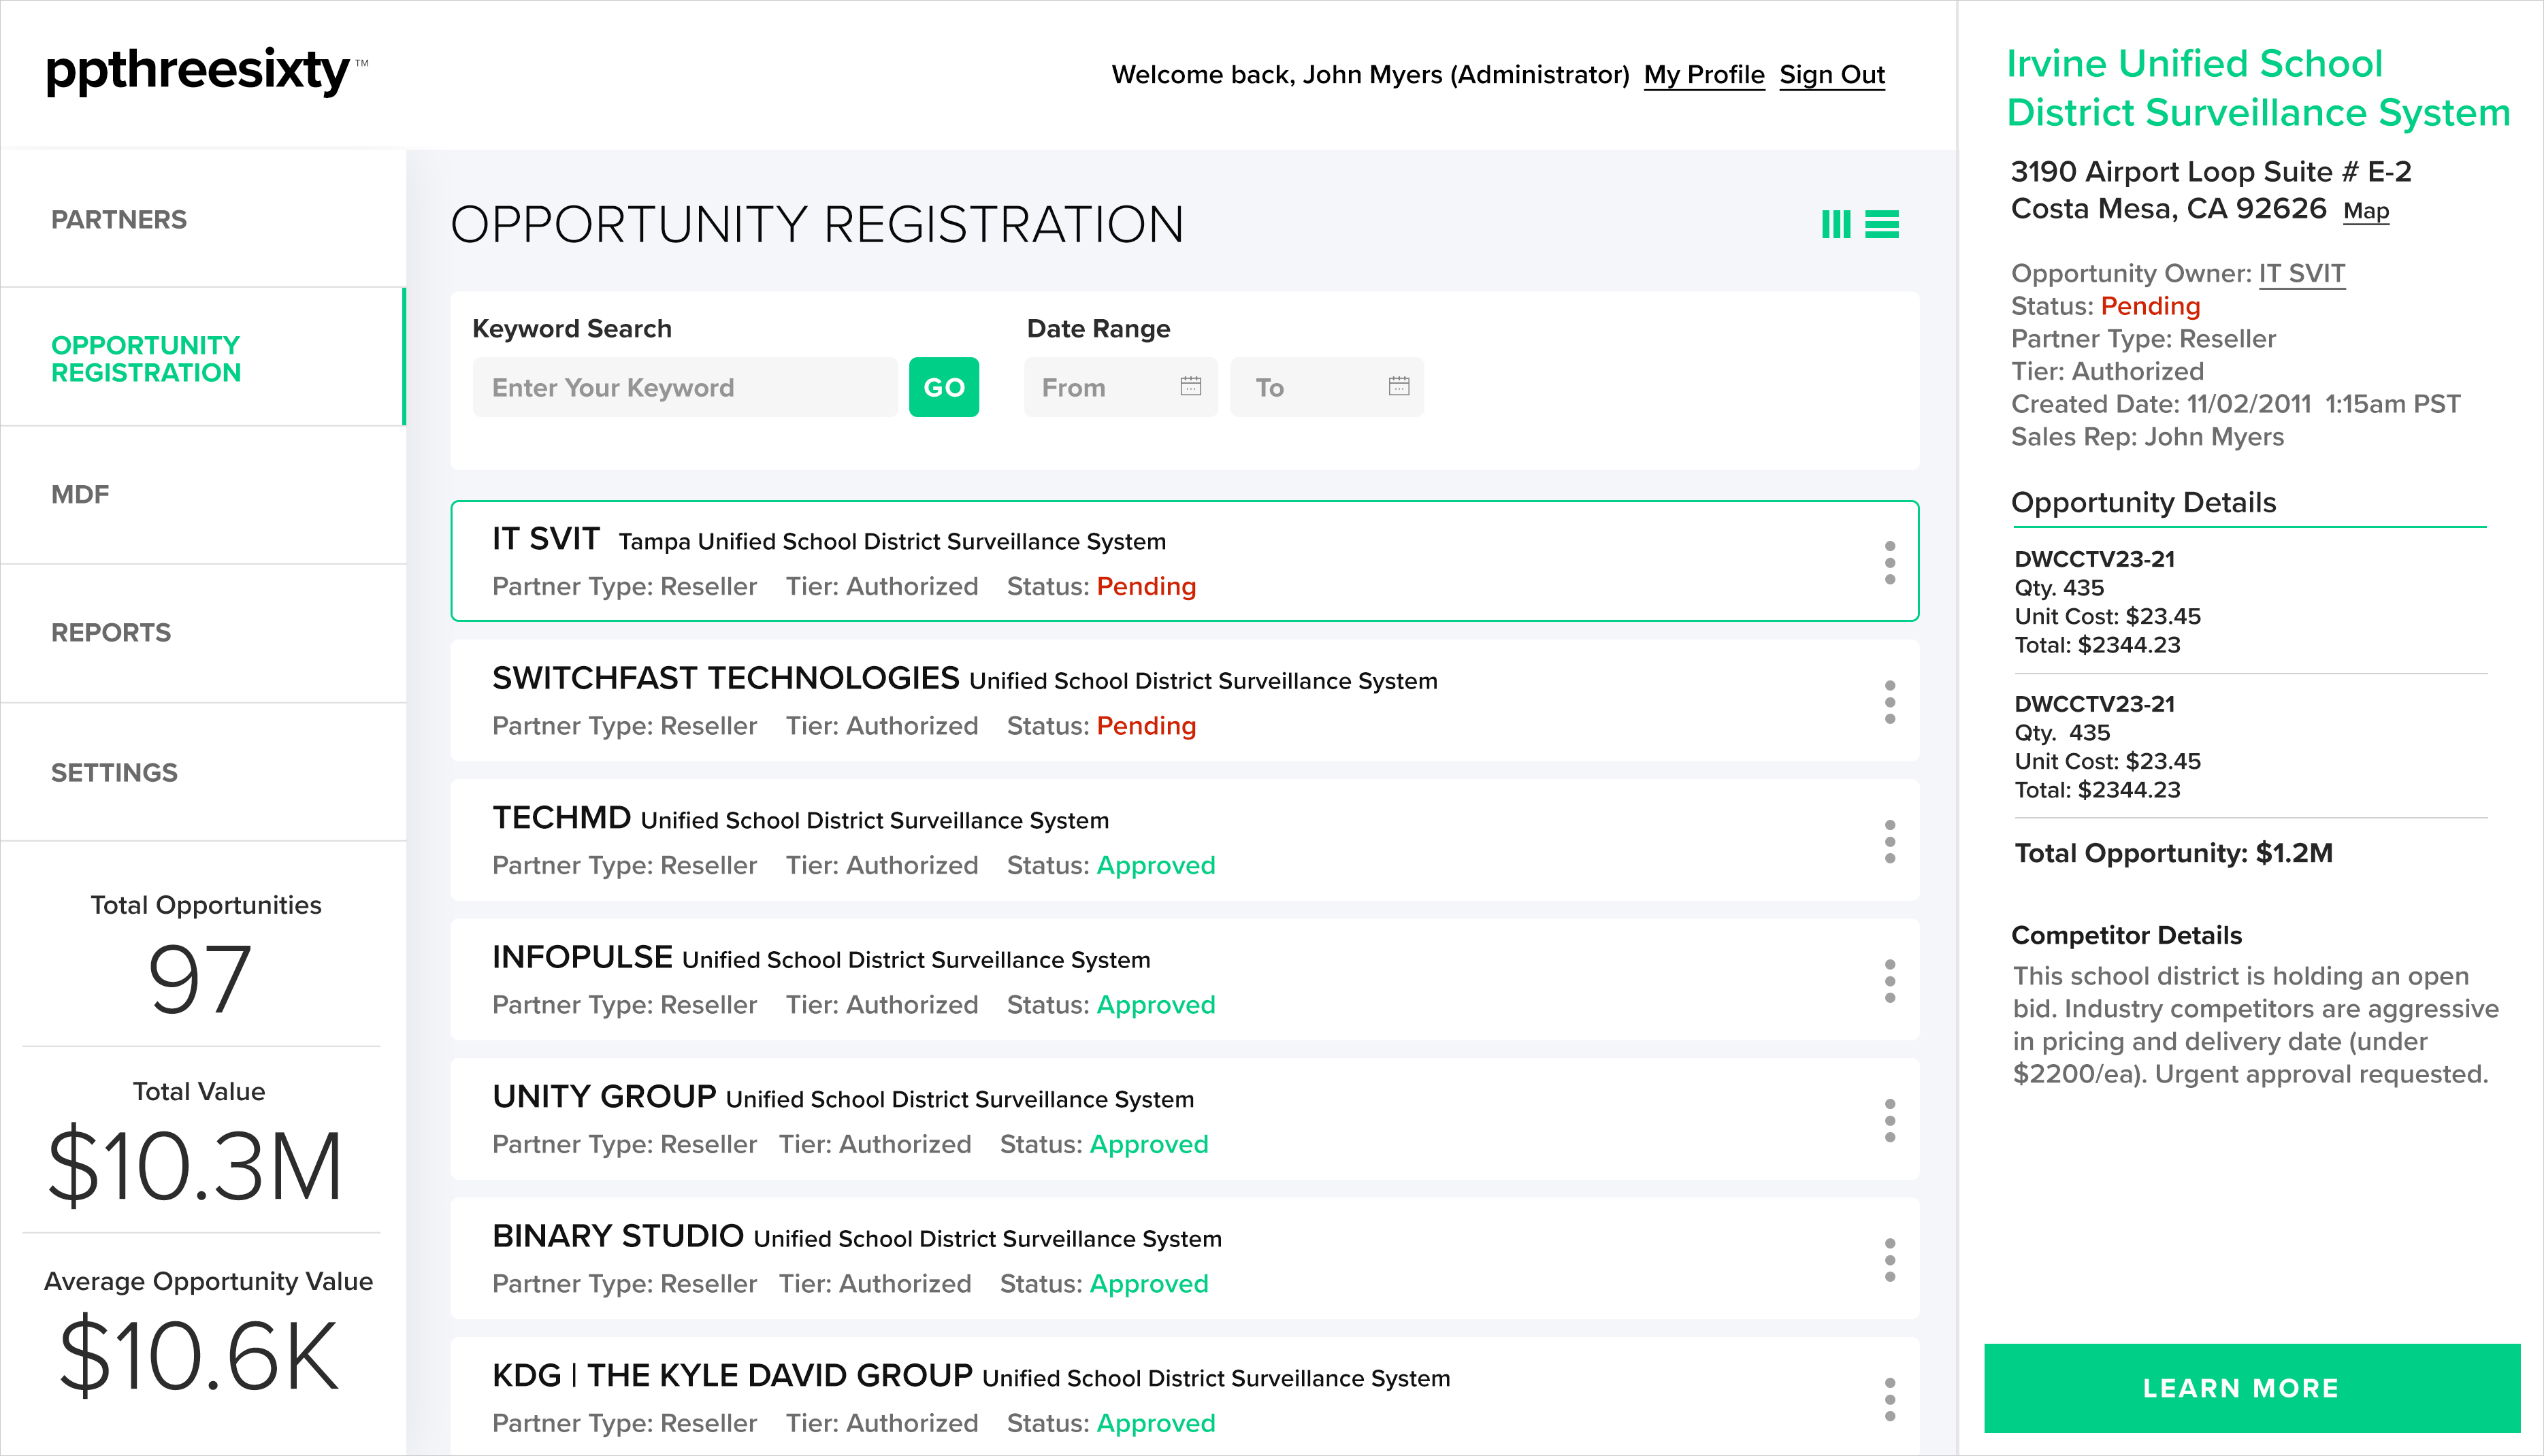The image size is (2544, 1456).
Task: Click the Sales Rep: John Myers line
Action: pyautogui.click(x=2147, y=437)
